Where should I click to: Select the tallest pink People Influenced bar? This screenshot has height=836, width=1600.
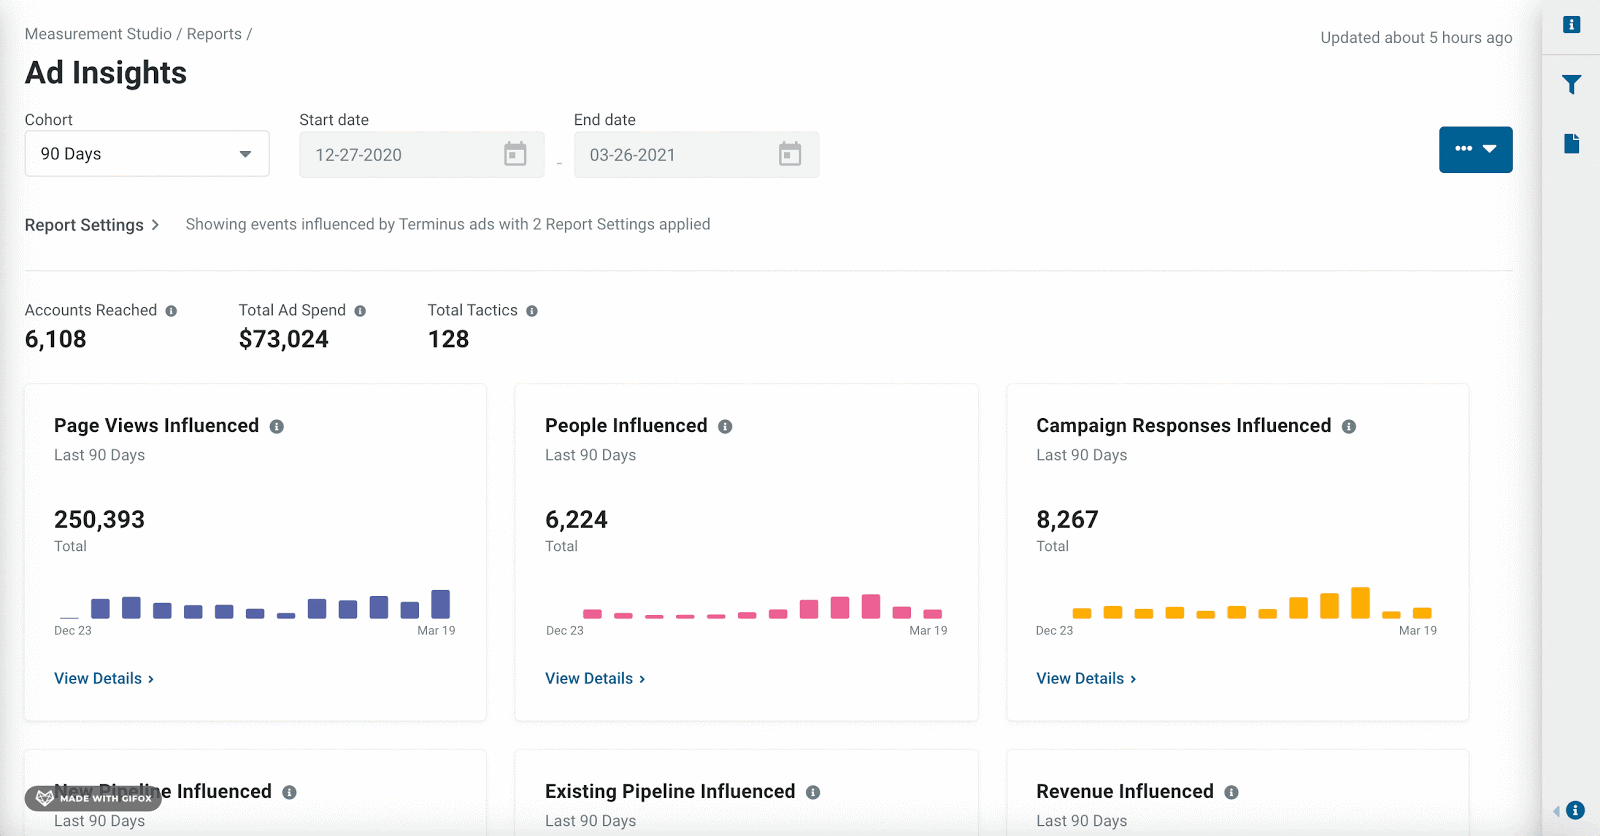point(871,606)
